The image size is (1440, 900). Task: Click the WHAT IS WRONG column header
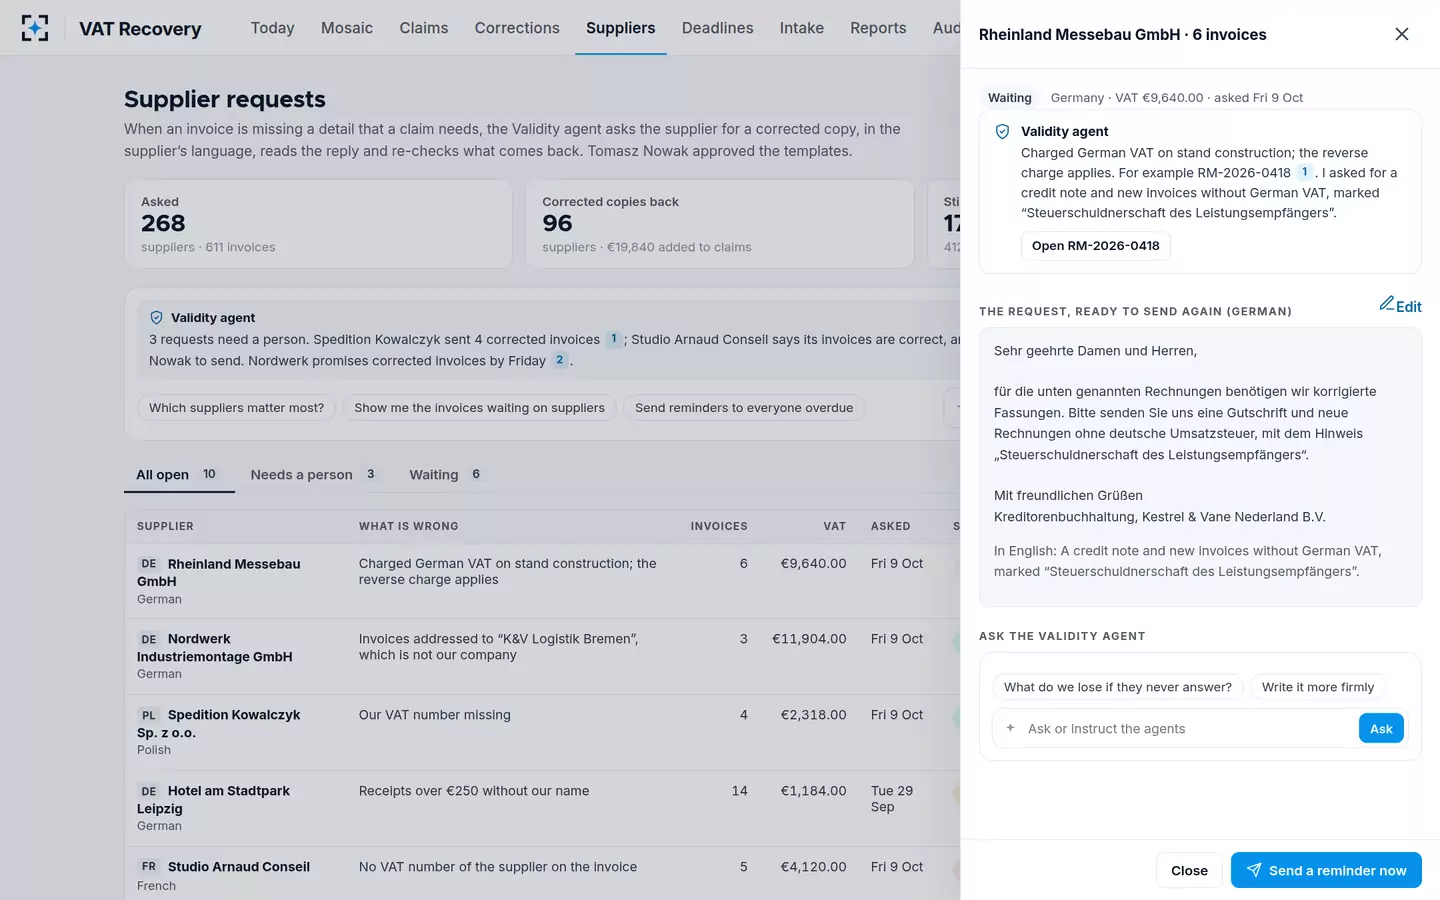408,526
